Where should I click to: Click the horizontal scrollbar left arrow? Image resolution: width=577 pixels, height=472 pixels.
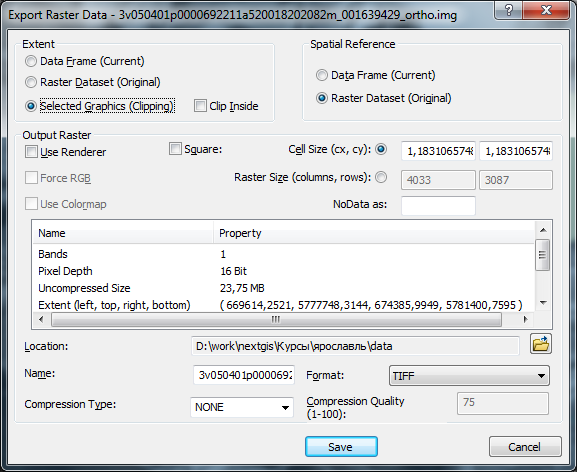(x=41, y=319)
